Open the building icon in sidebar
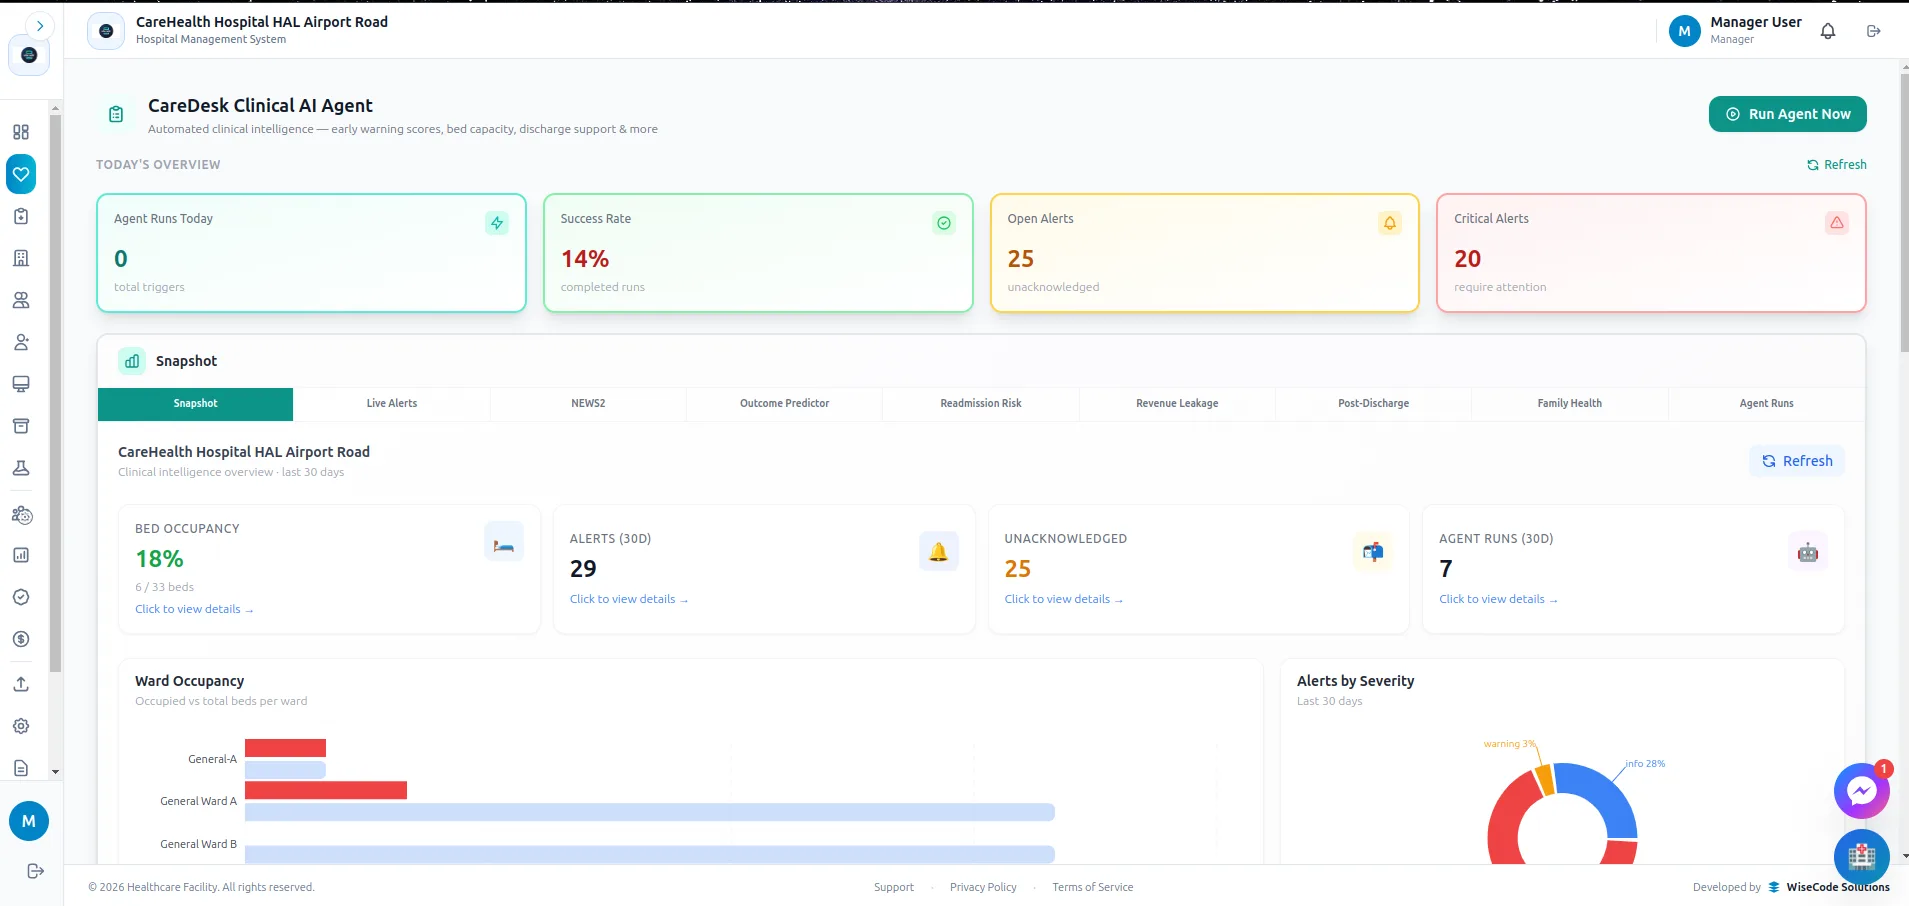Image resolution: width=1909 pixels, height=906 pixels. coord(21,258)
